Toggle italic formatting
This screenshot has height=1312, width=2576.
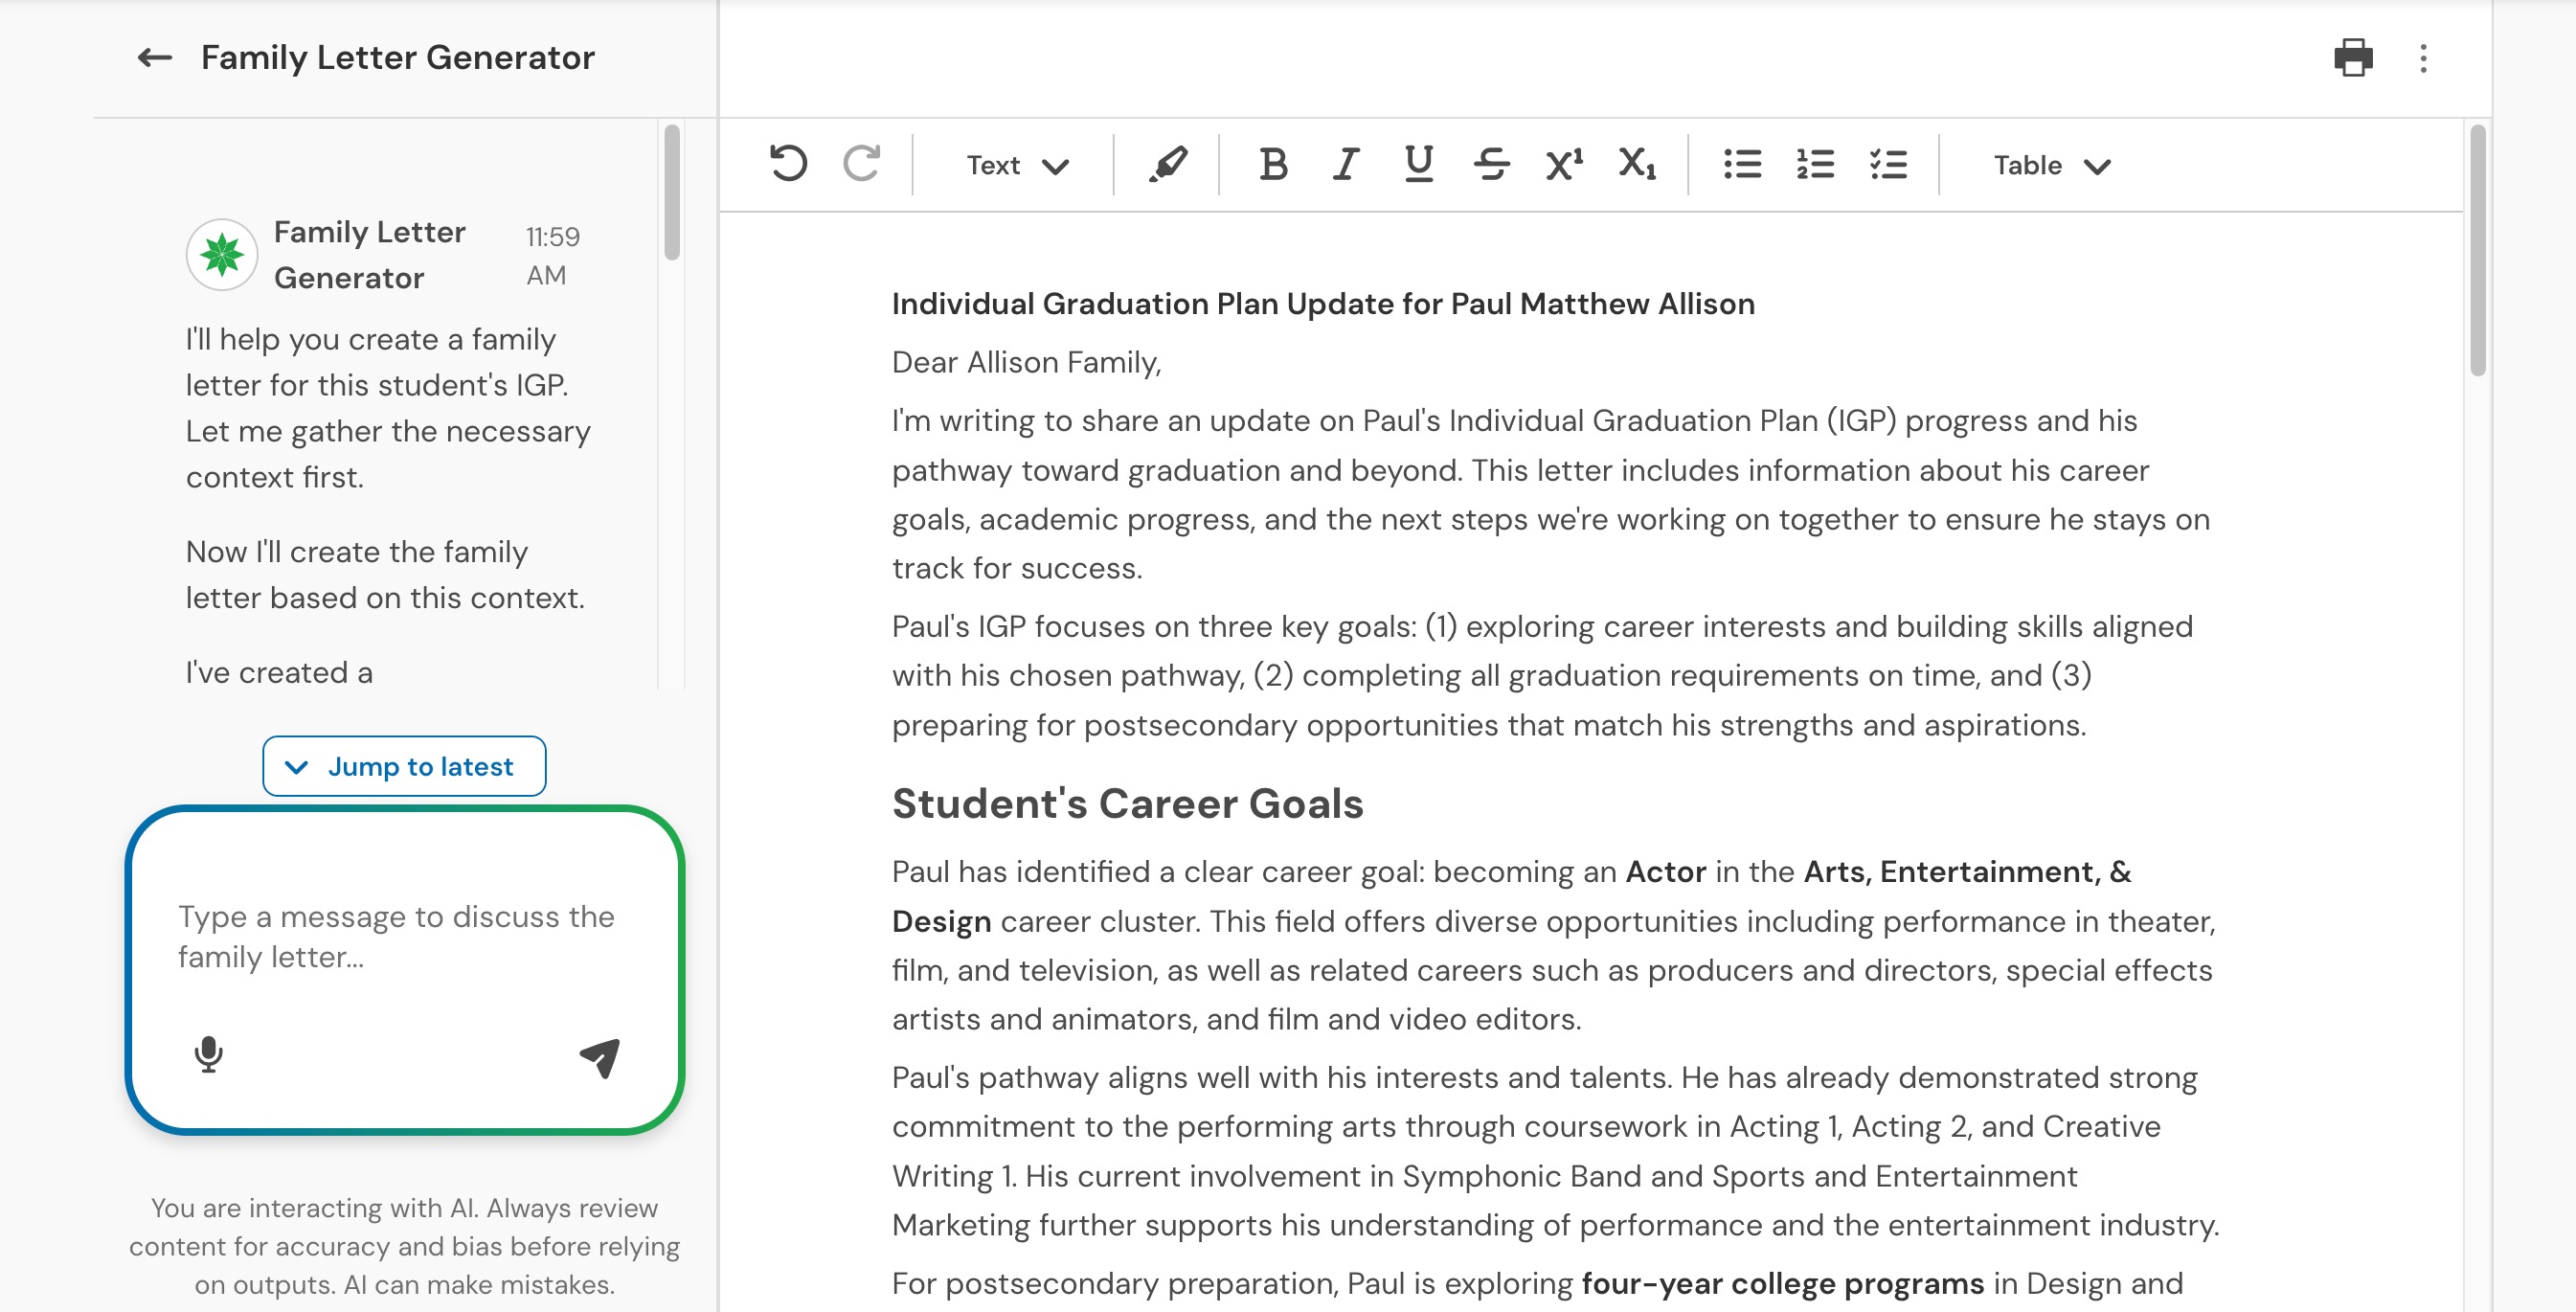(1346, 164)
